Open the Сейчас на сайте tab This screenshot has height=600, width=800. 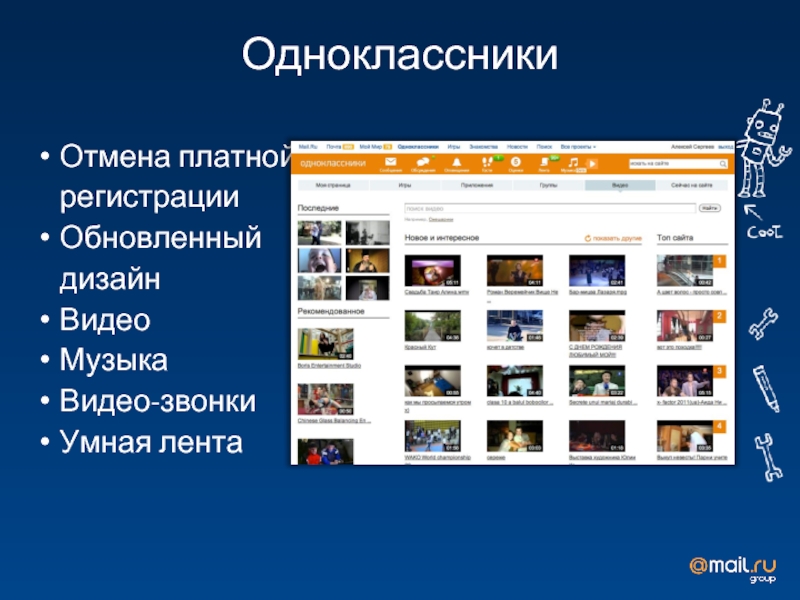692,185
